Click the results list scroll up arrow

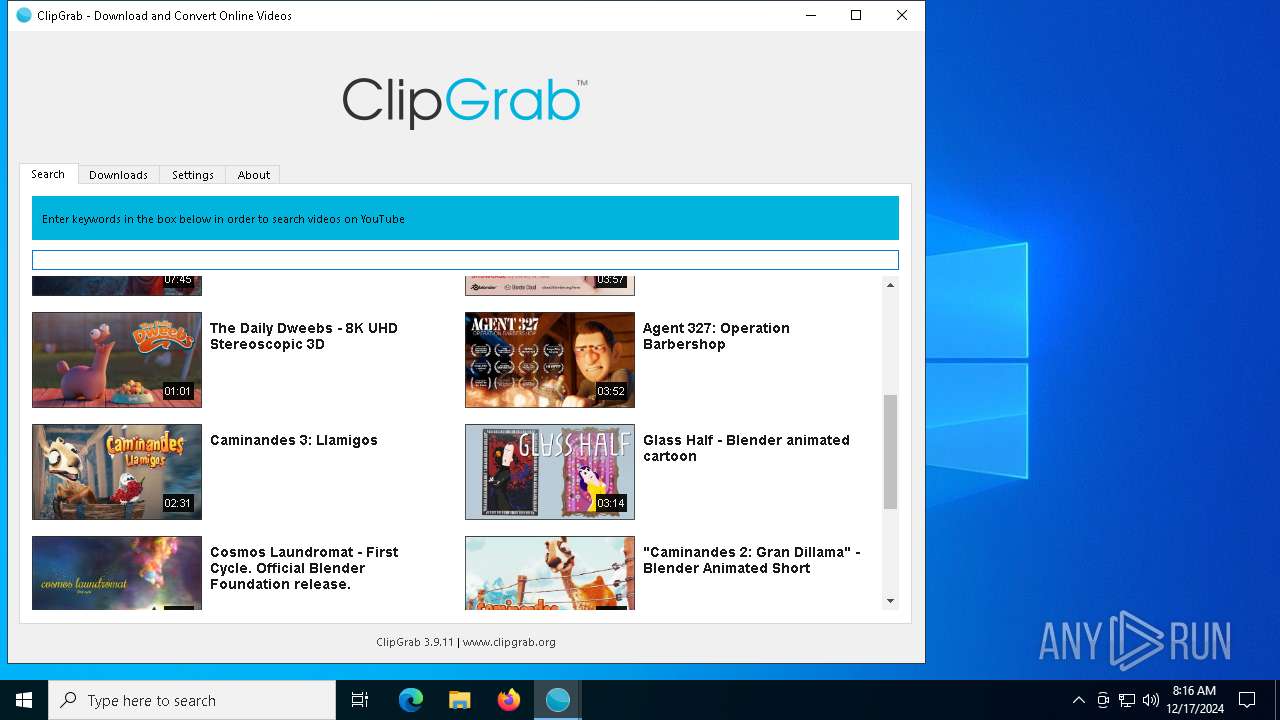pos(890,285)
